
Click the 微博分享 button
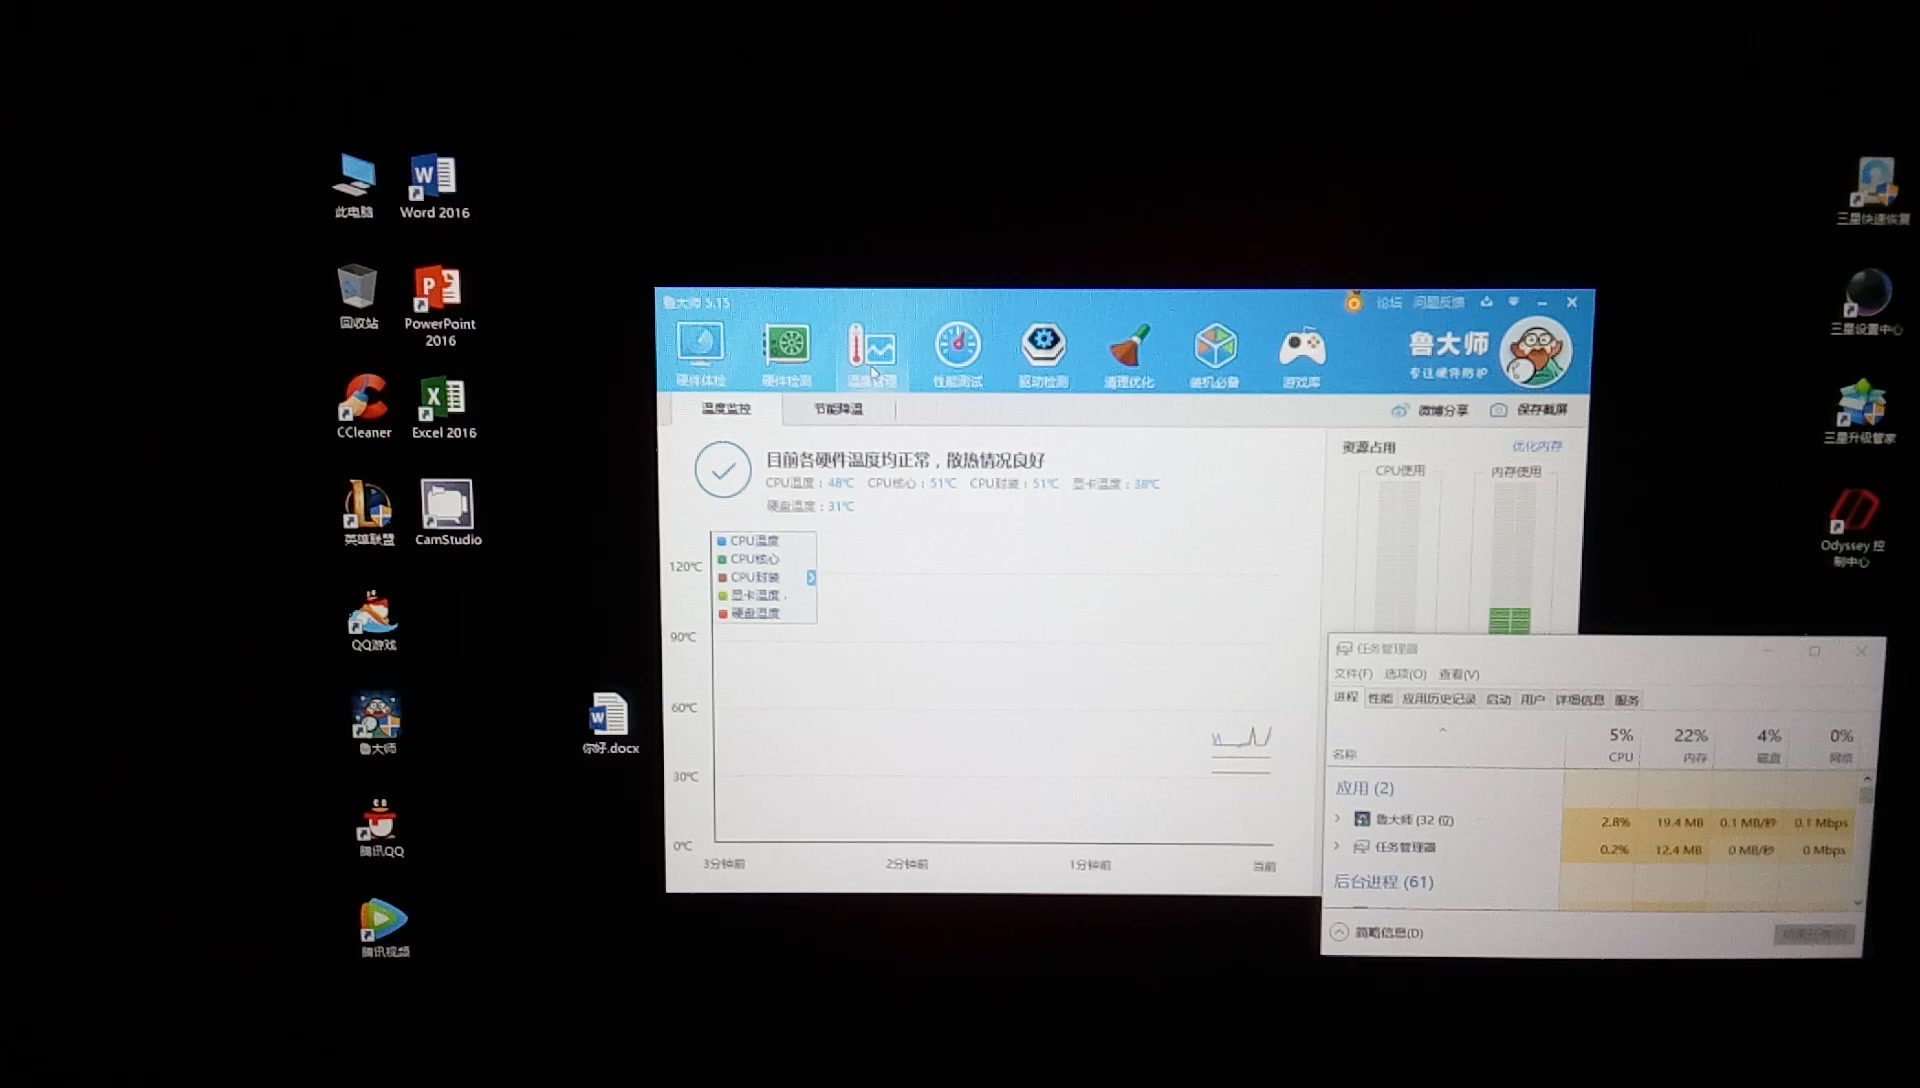1431,410
